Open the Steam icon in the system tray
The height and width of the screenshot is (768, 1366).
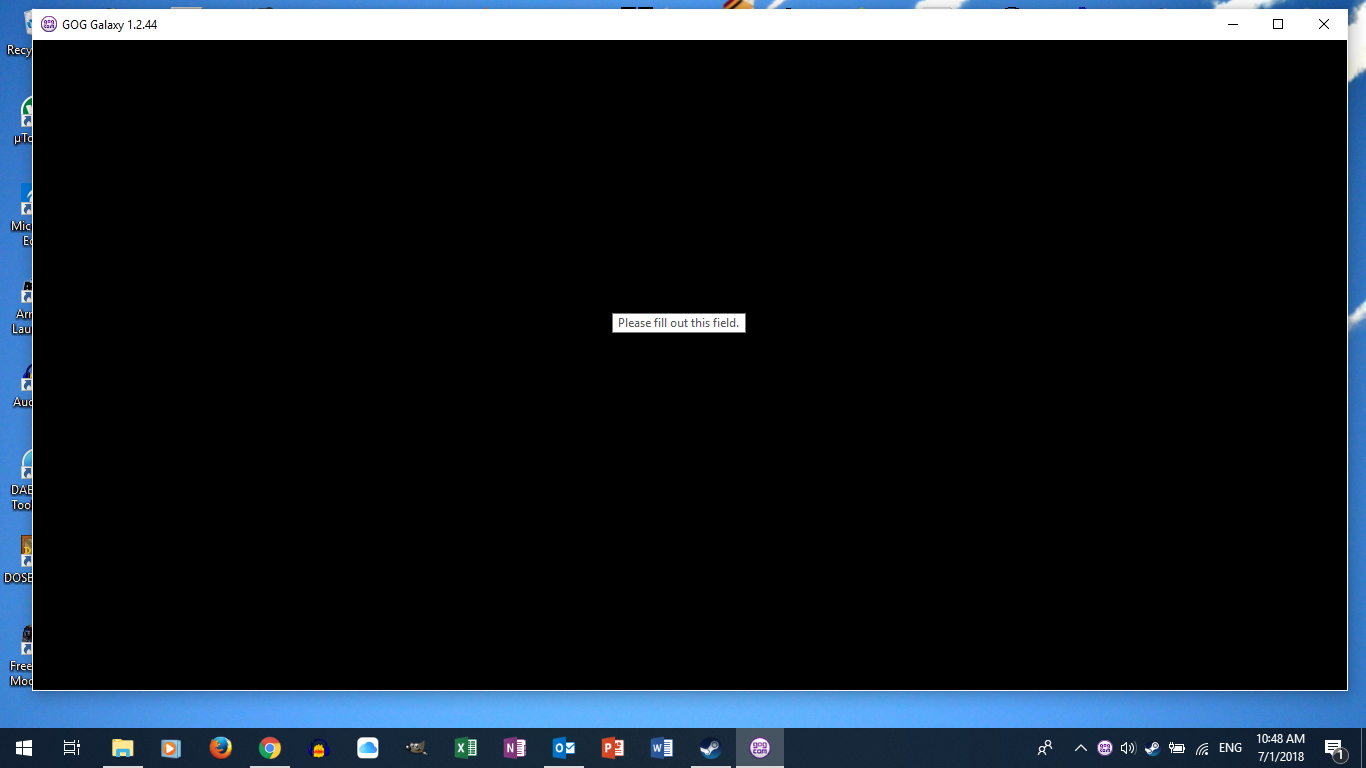point(1152,748)
